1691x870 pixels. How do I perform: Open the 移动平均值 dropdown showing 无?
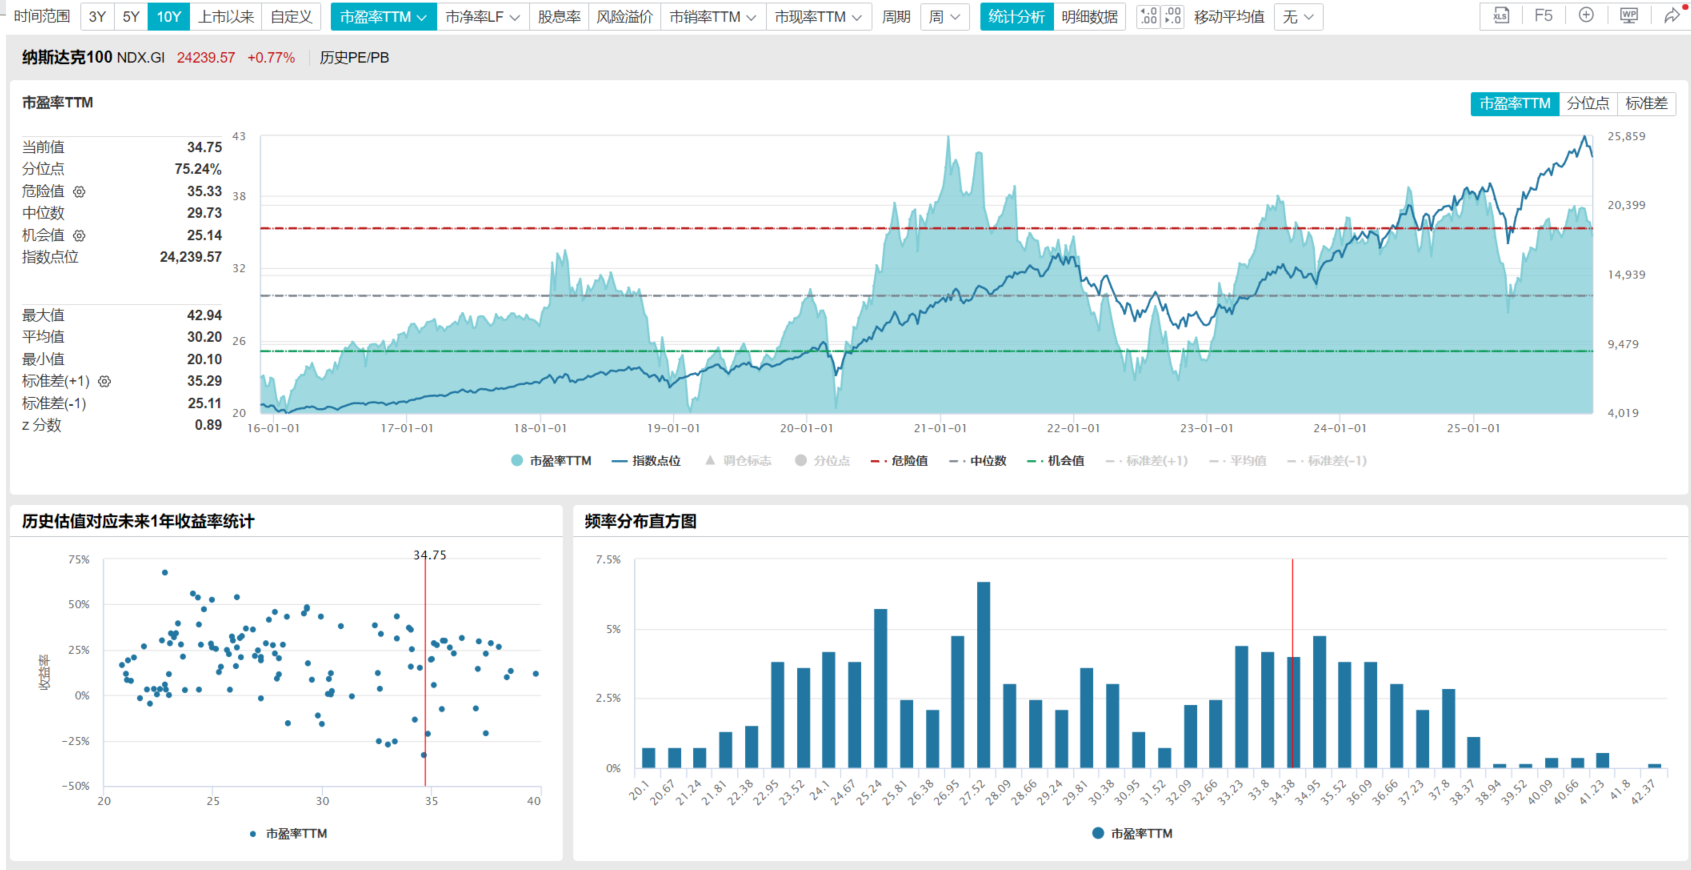pos(1298,17)
